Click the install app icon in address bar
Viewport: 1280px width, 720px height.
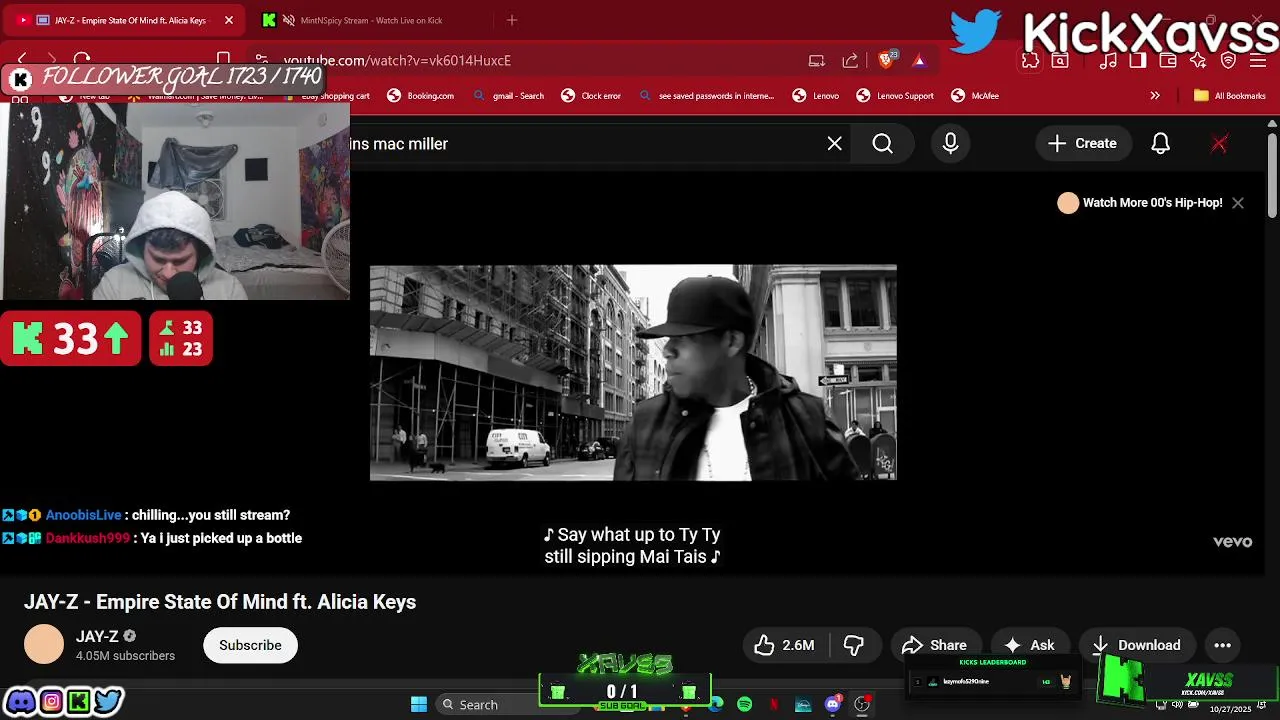click(x=817, y=60)
